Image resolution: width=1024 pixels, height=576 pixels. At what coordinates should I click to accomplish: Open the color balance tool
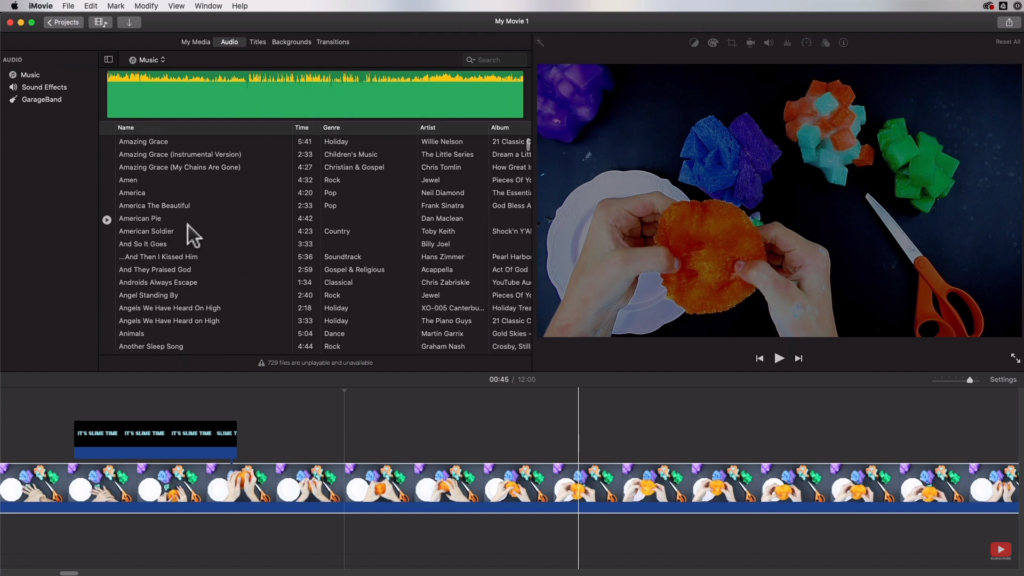point(694,42)
